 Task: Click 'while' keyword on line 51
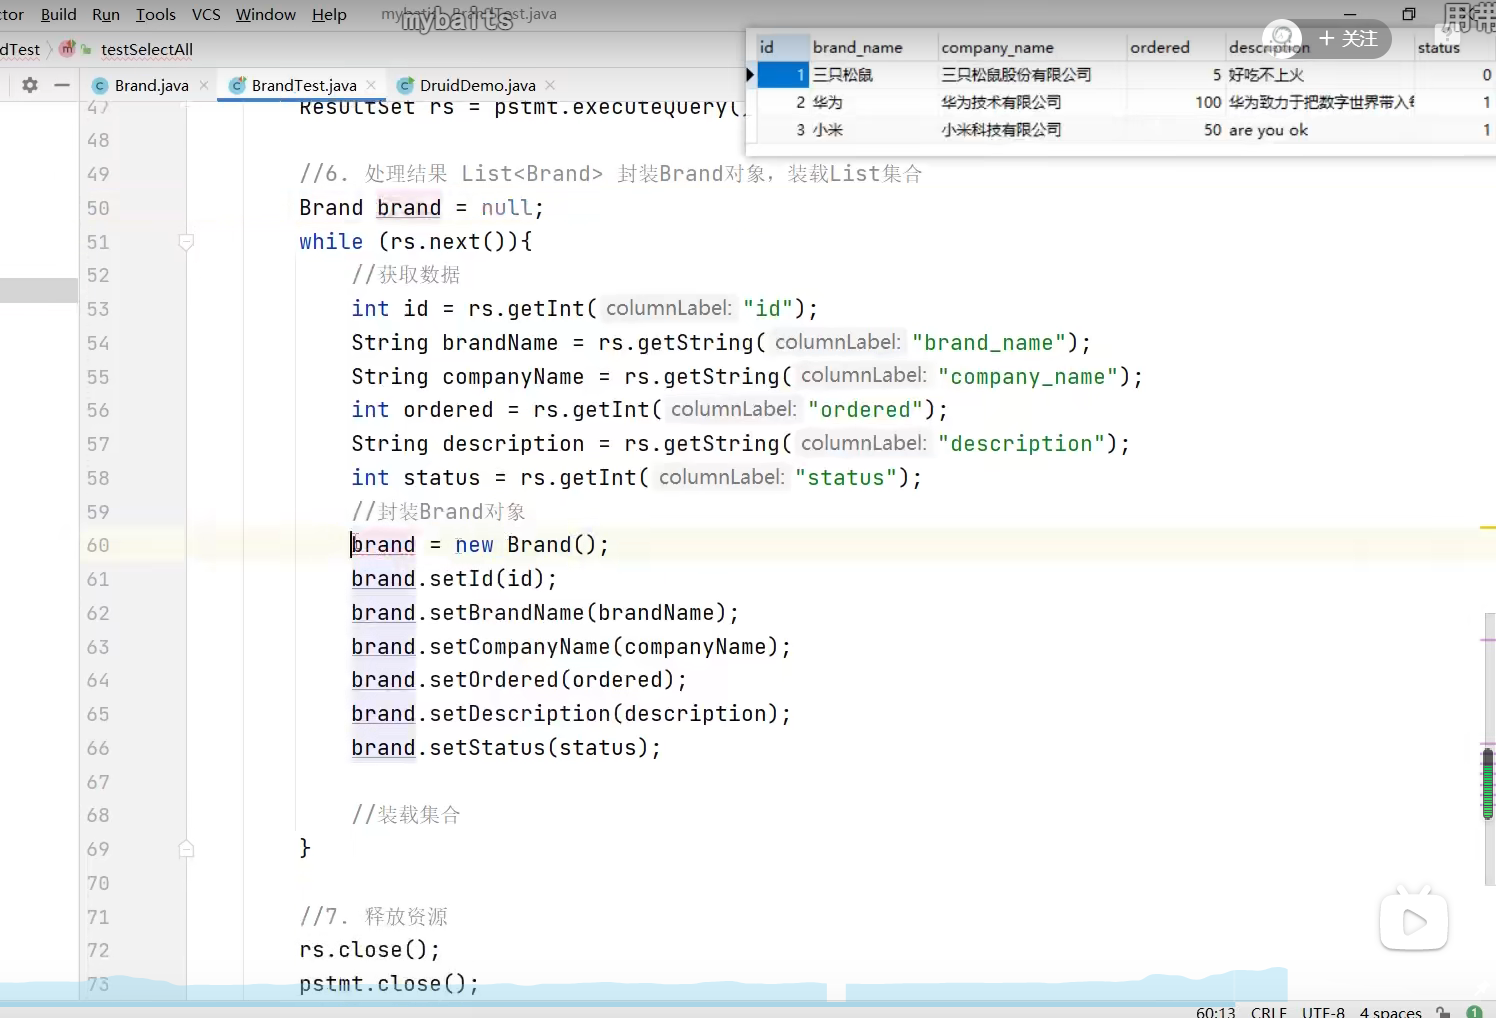tap(331, 242)
